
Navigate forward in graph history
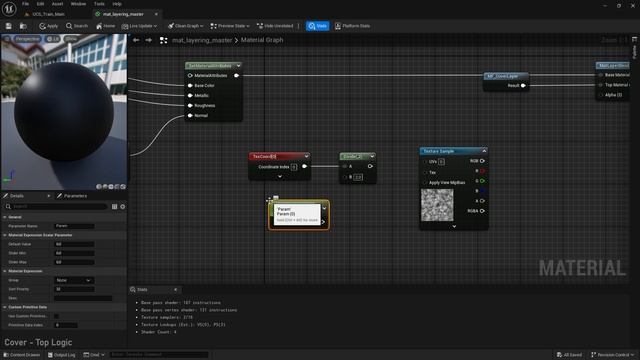[149, 40]
